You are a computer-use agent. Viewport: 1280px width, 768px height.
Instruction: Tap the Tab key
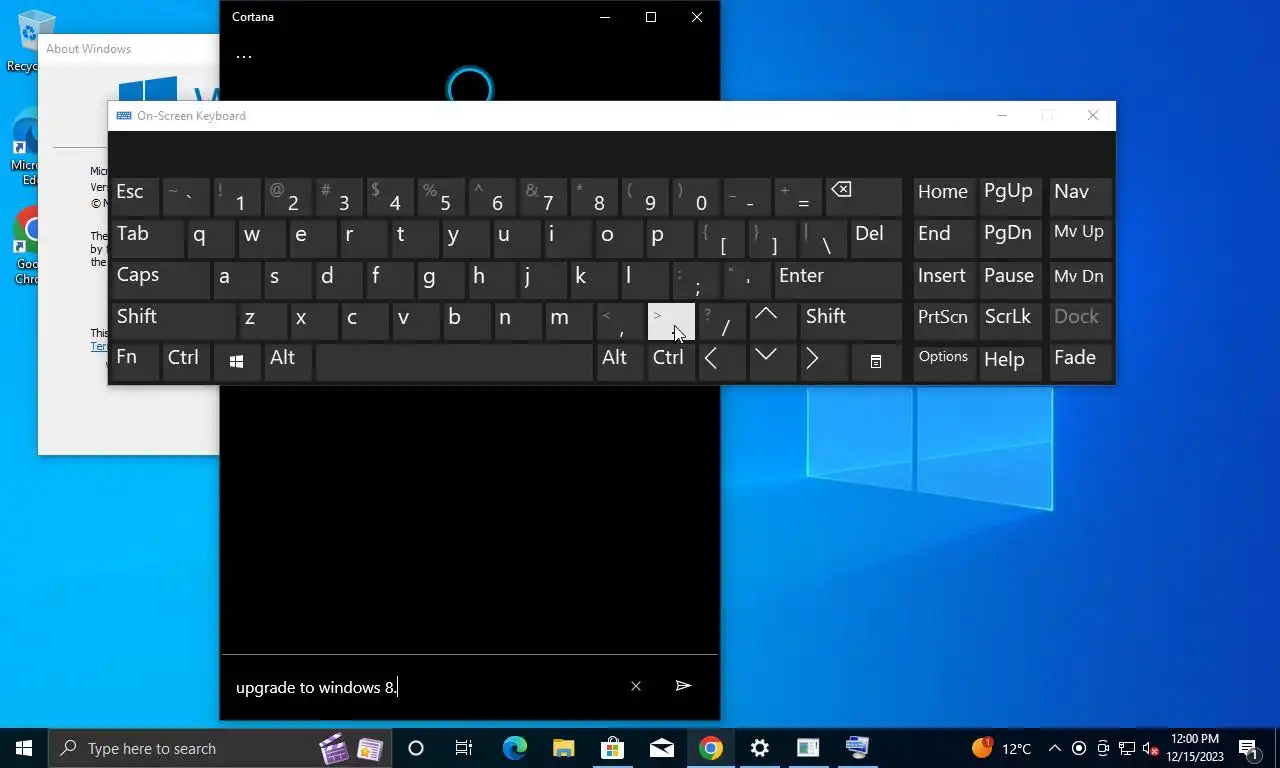pos(147,238)
